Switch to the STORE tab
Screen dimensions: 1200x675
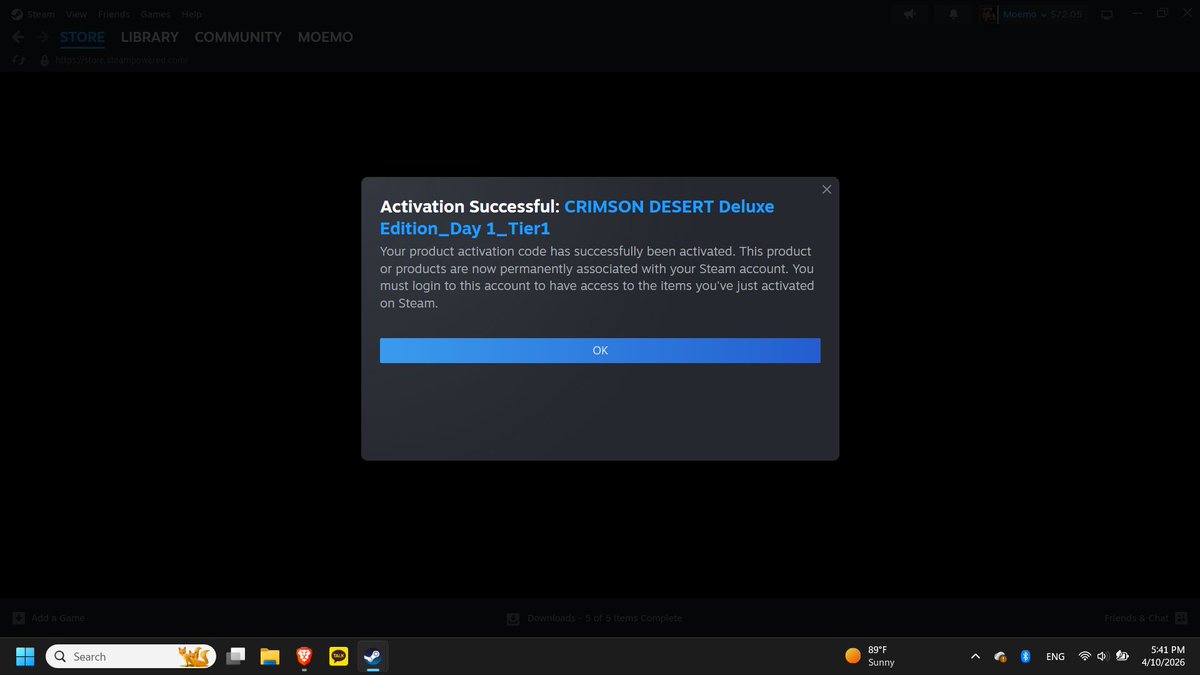(x=82, y=37)
